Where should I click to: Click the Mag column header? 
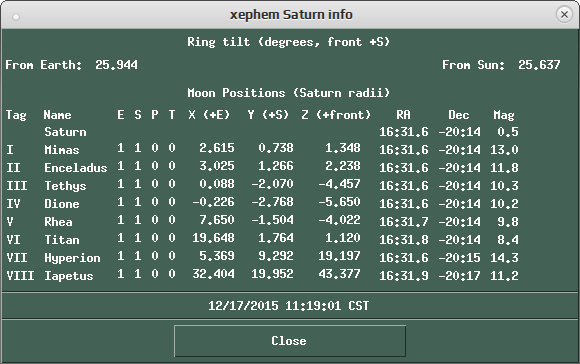(504, 115)
